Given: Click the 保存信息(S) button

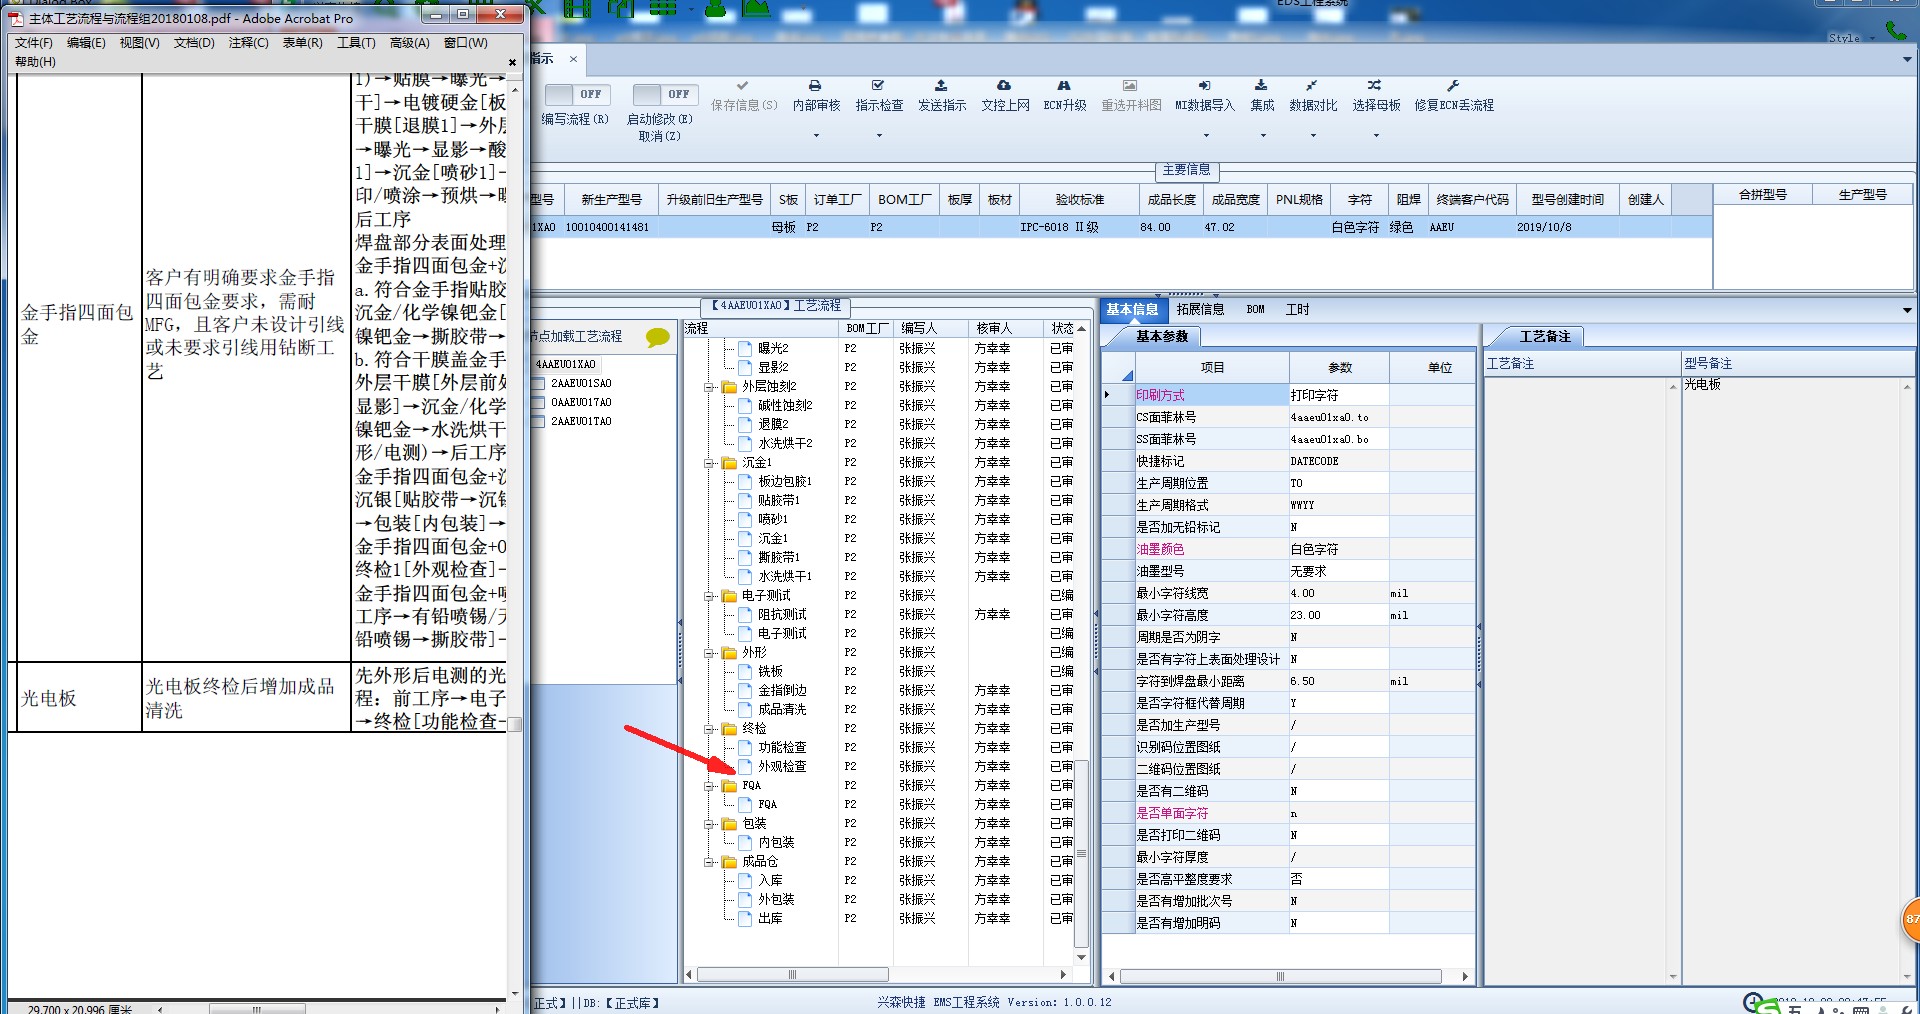Looking at the screenshot, I should pos(743,96).
